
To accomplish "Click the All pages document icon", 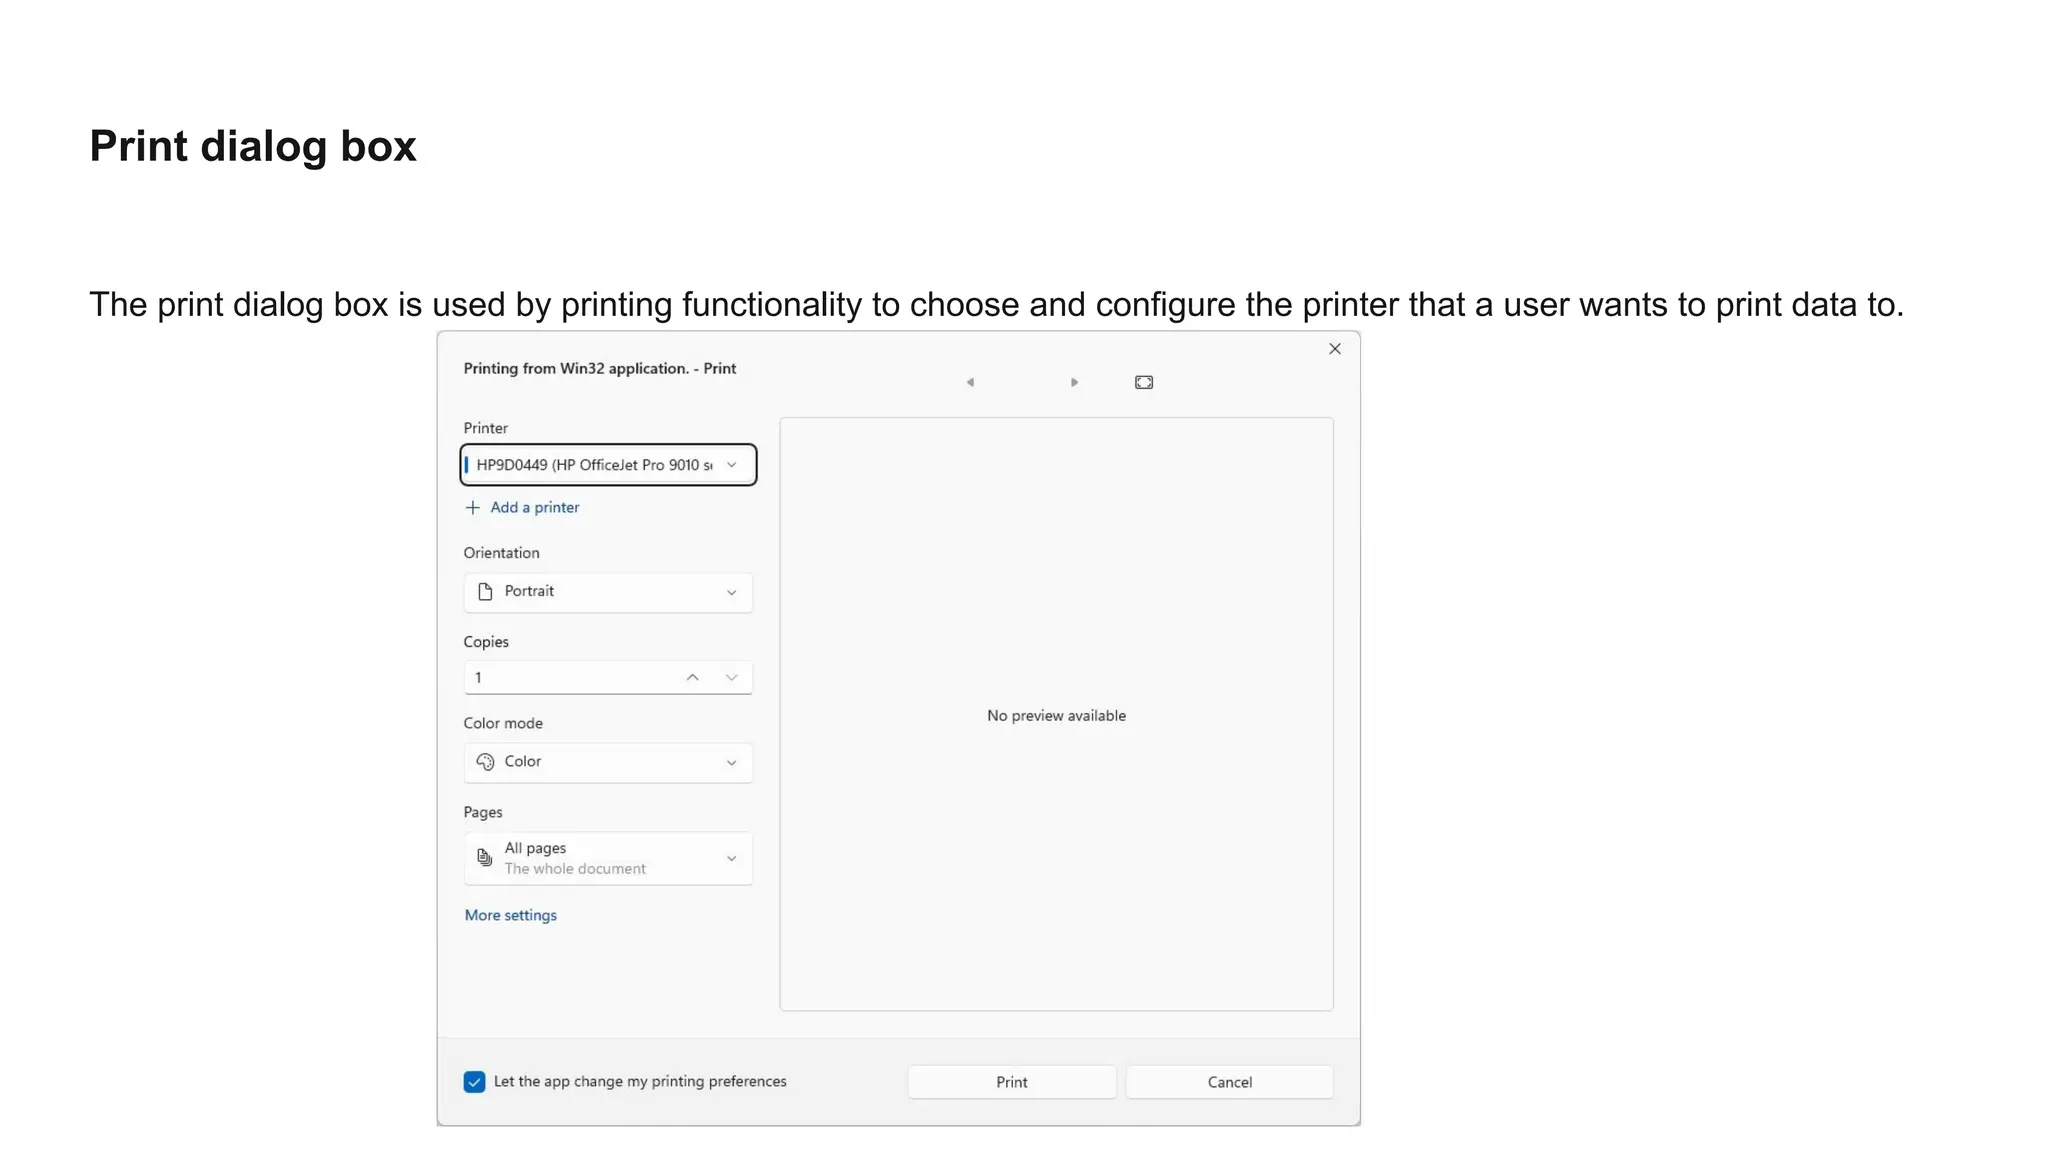I will pyautogui.click(x=485, y=858).
